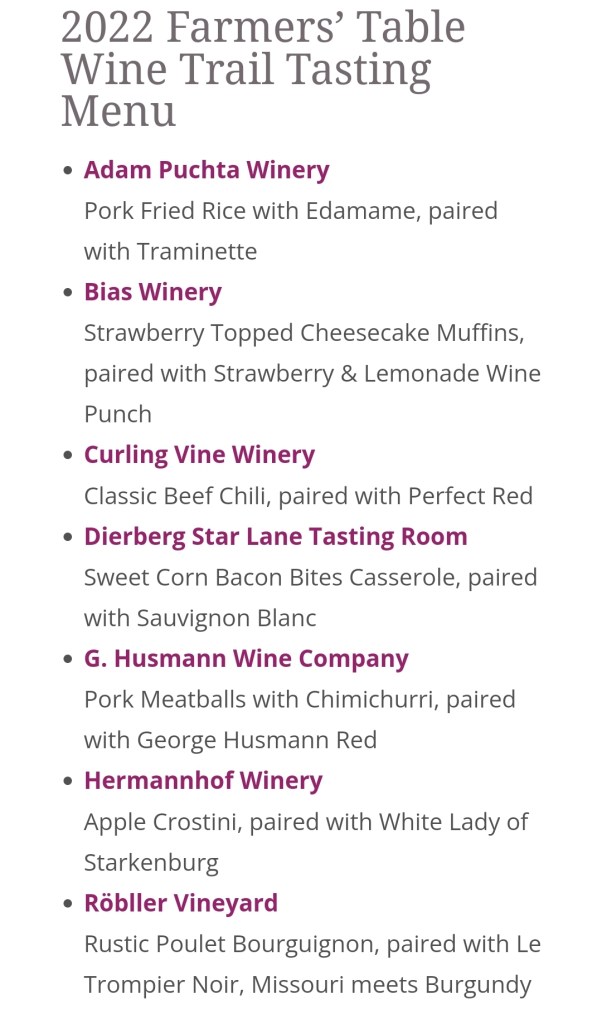This screenshot has height=1024, width=602.
Task: Follow the G. Husmann Wine Company link
Action: point(246,659)
